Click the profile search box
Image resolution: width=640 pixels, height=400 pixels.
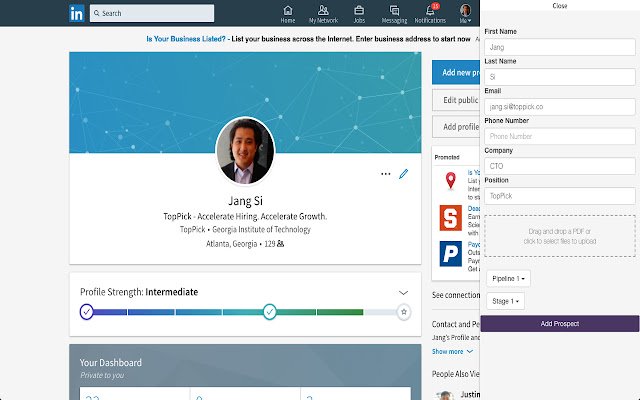tap(152, 13)
